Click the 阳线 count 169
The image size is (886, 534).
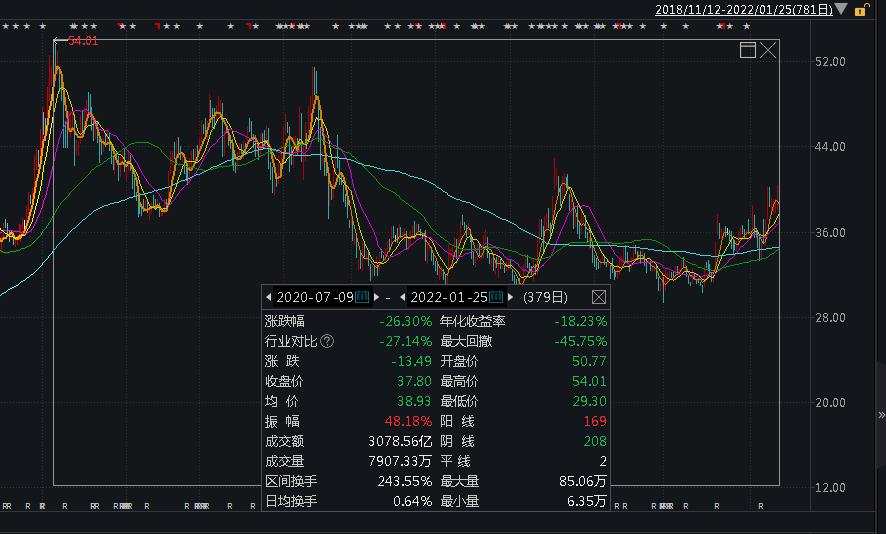coord(595,422)
